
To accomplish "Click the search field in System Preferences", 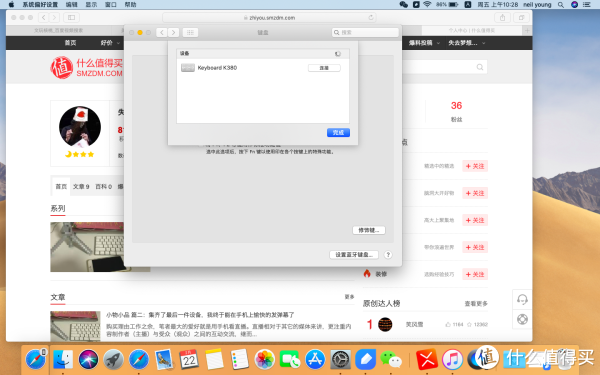I will 365,33.
